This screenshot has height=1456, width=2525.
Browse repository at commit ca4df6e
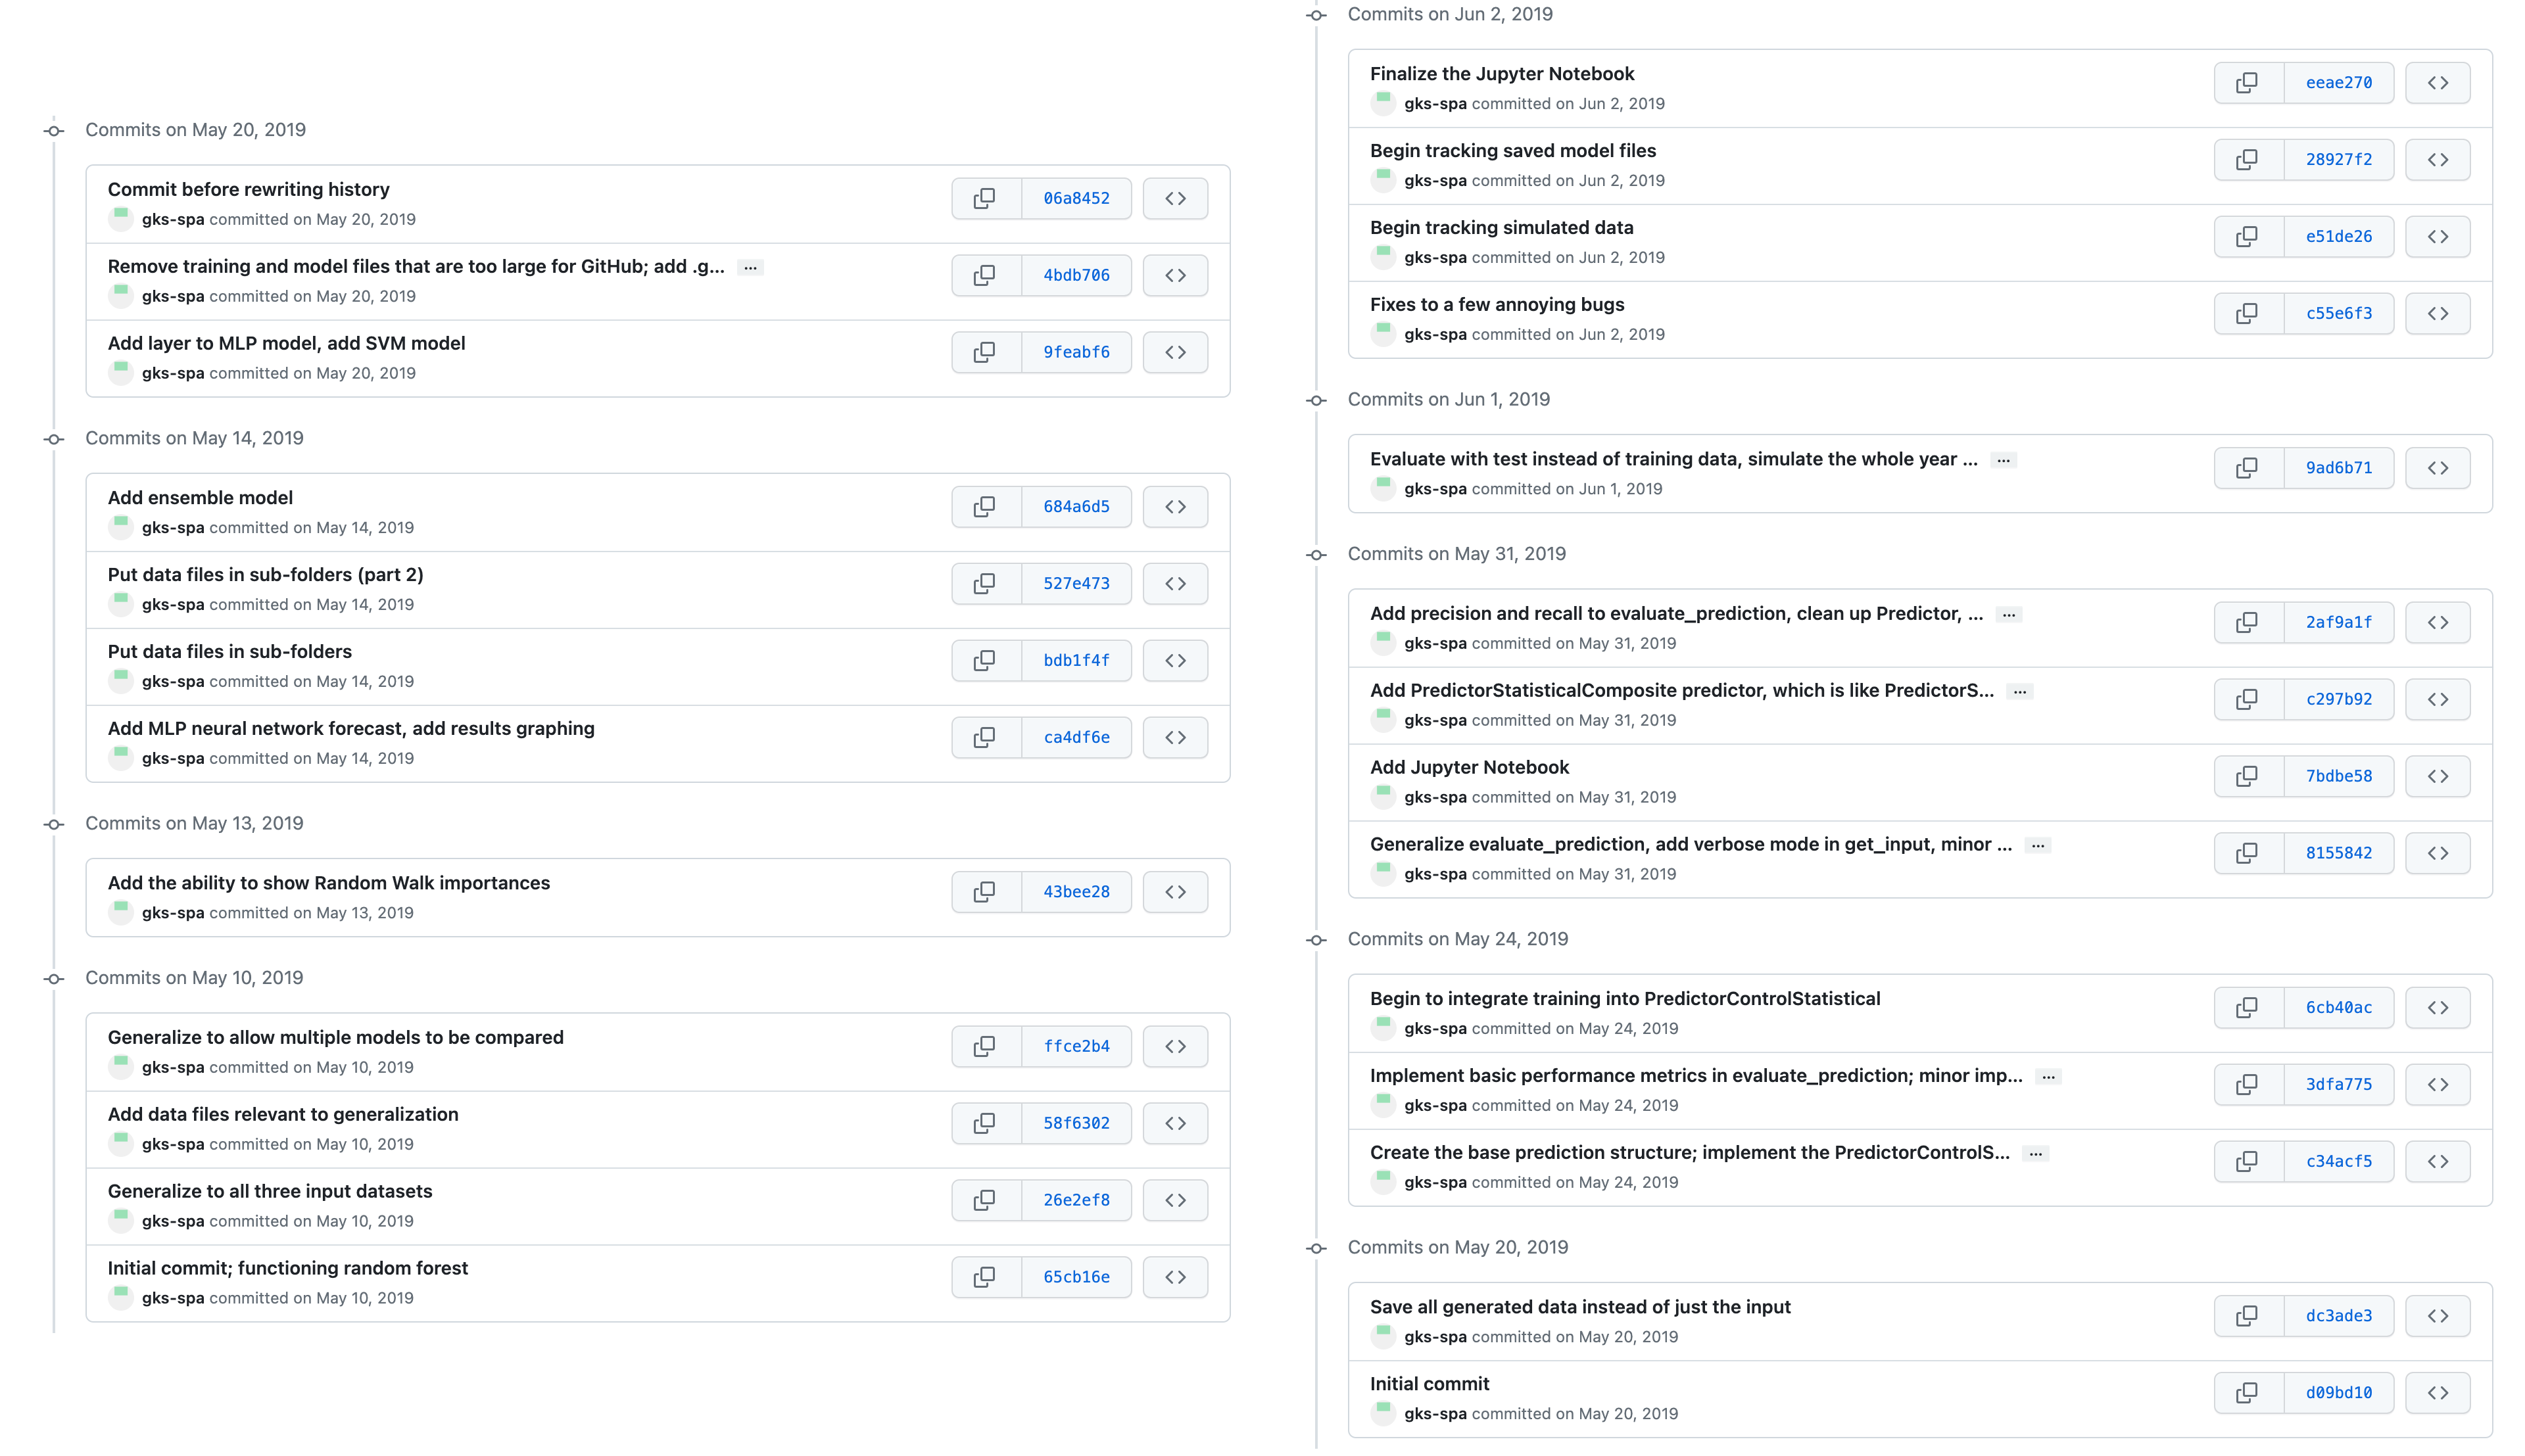coord(1176,738)
